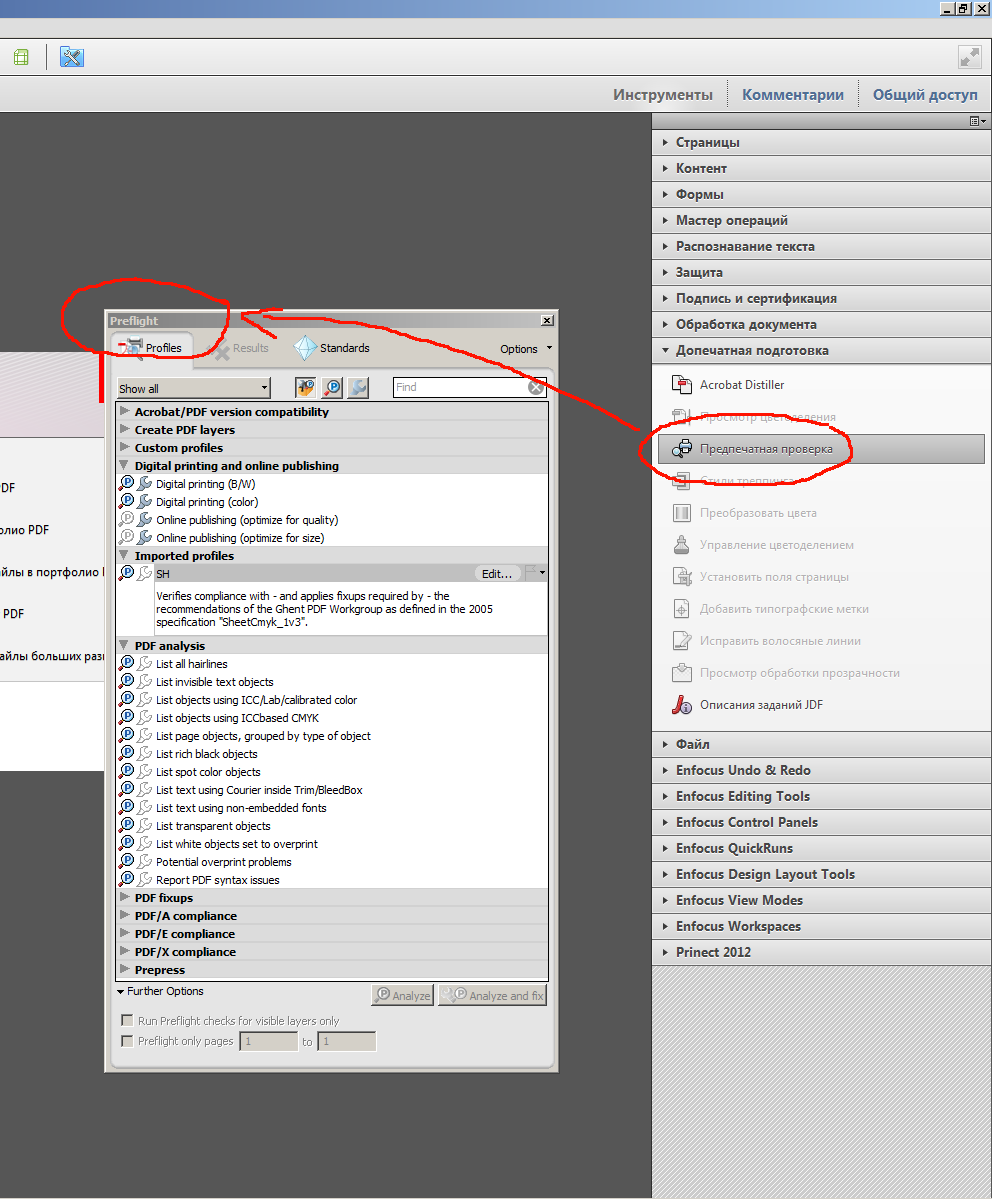Expand the PDF fixups group
The image size is (992, 1200).
coord(125,898)
